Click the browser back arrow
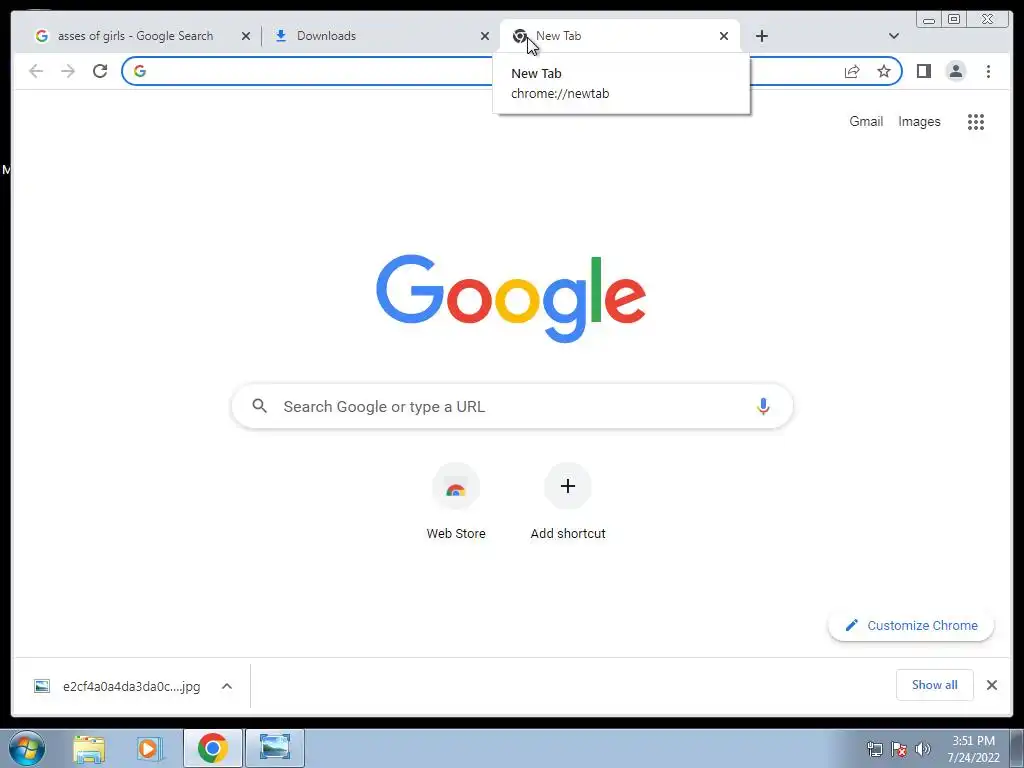Viewport: 1024px width, 768px height. tap(36, 71)
